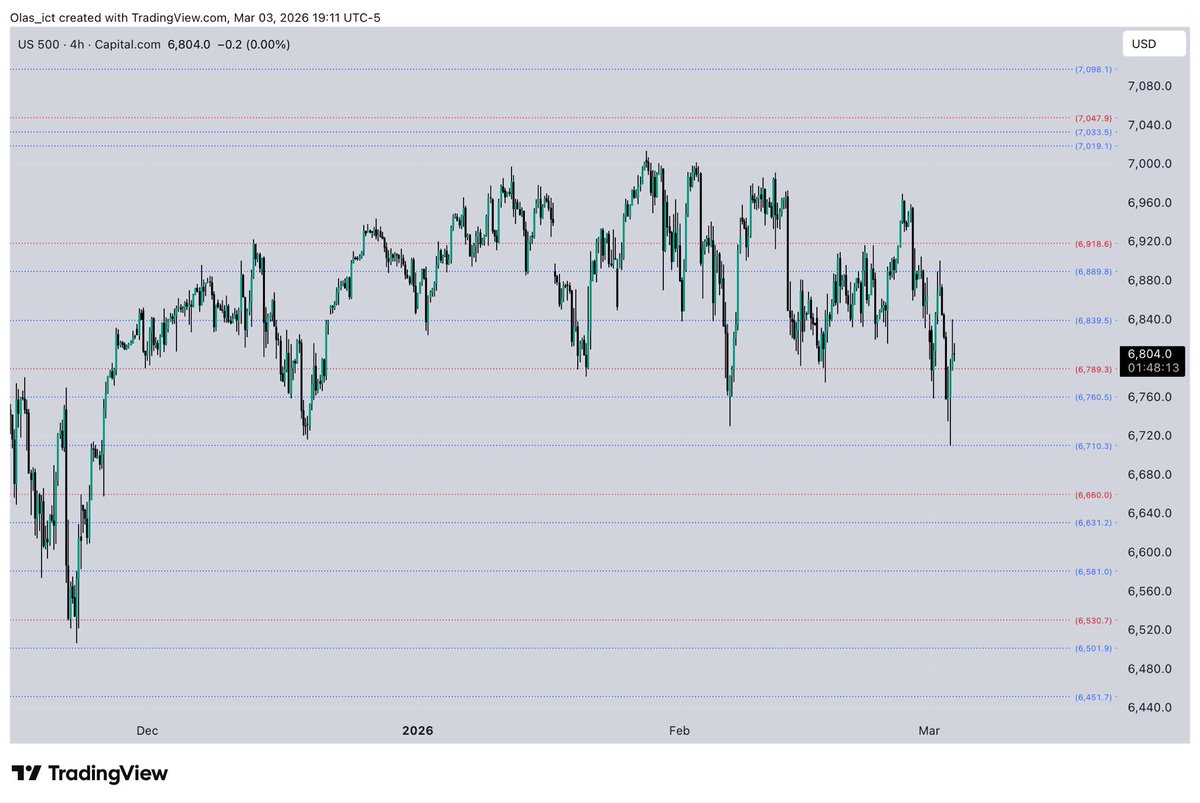This screenshot has height=803, width=1200.
Task: Click the 6,680.0 price axis tick
Action: pyautogui.click(x=1149, y=475)
